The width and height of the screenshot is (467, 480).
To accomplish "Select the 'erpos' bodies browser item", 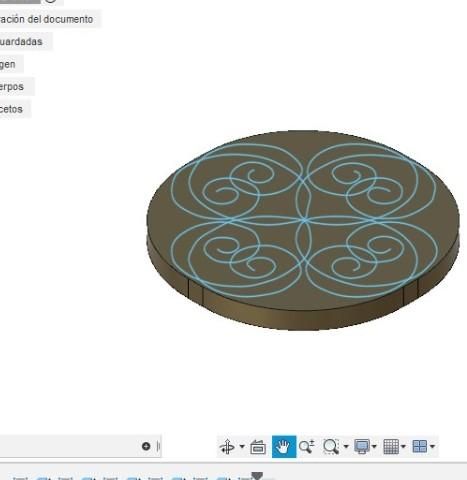I will (x=12, y=87).
